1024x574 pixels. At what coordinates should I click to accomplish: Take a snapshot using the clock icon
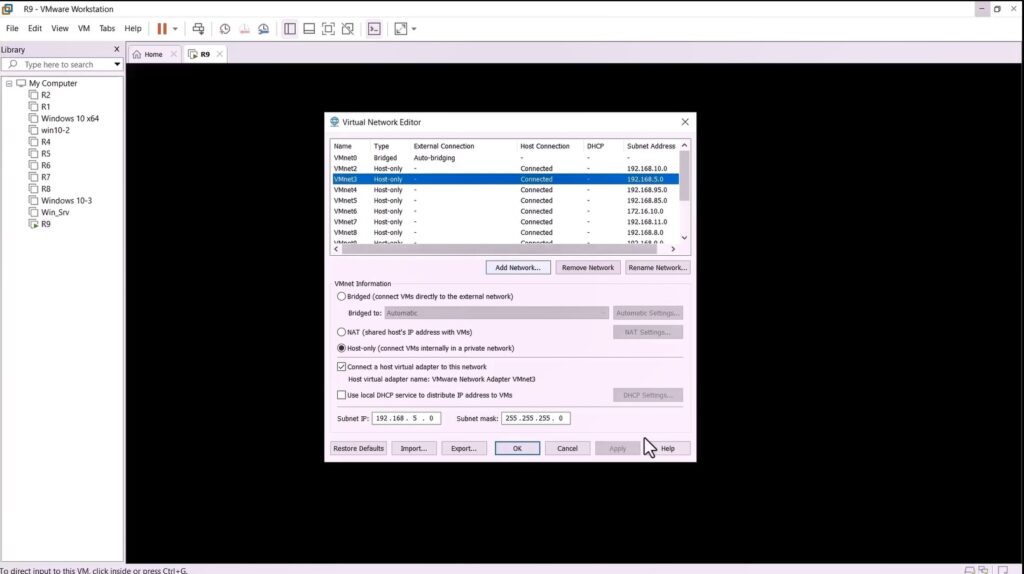pos(225,29)
